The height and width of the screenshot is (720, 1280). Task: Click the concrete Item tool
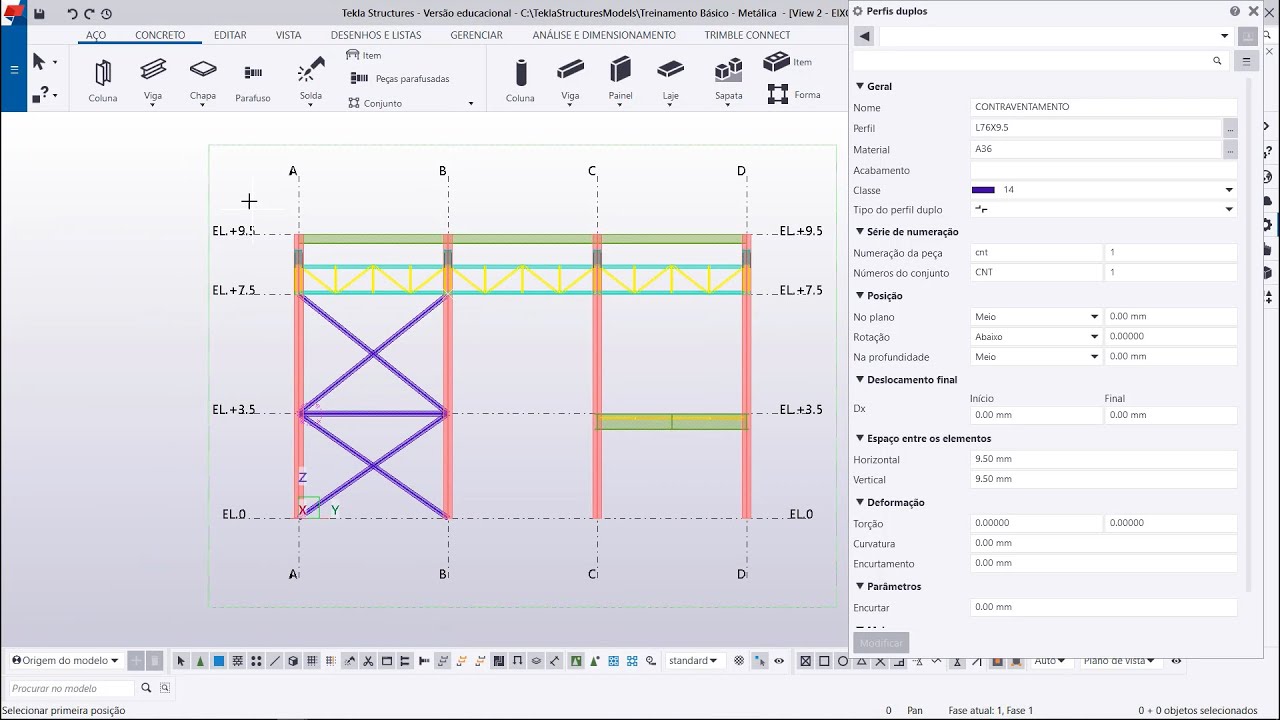pyautogui.click(x=788, y=62)
